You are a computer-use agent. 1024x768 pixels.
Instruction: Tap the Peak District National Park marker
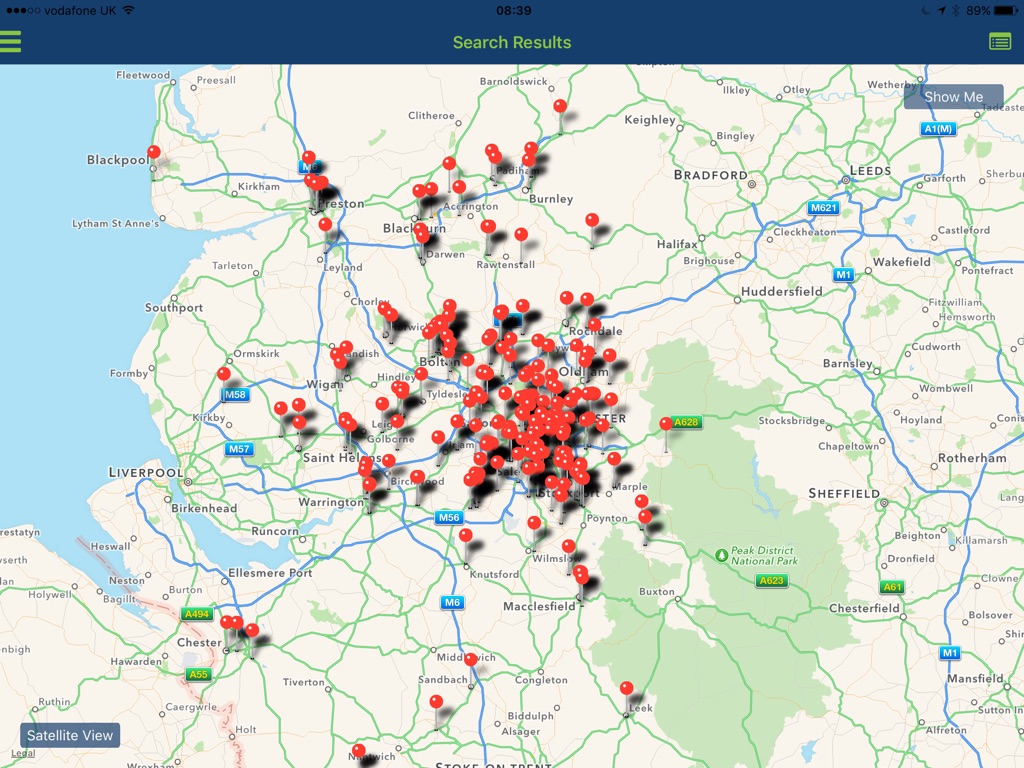(x=722, y=555)
